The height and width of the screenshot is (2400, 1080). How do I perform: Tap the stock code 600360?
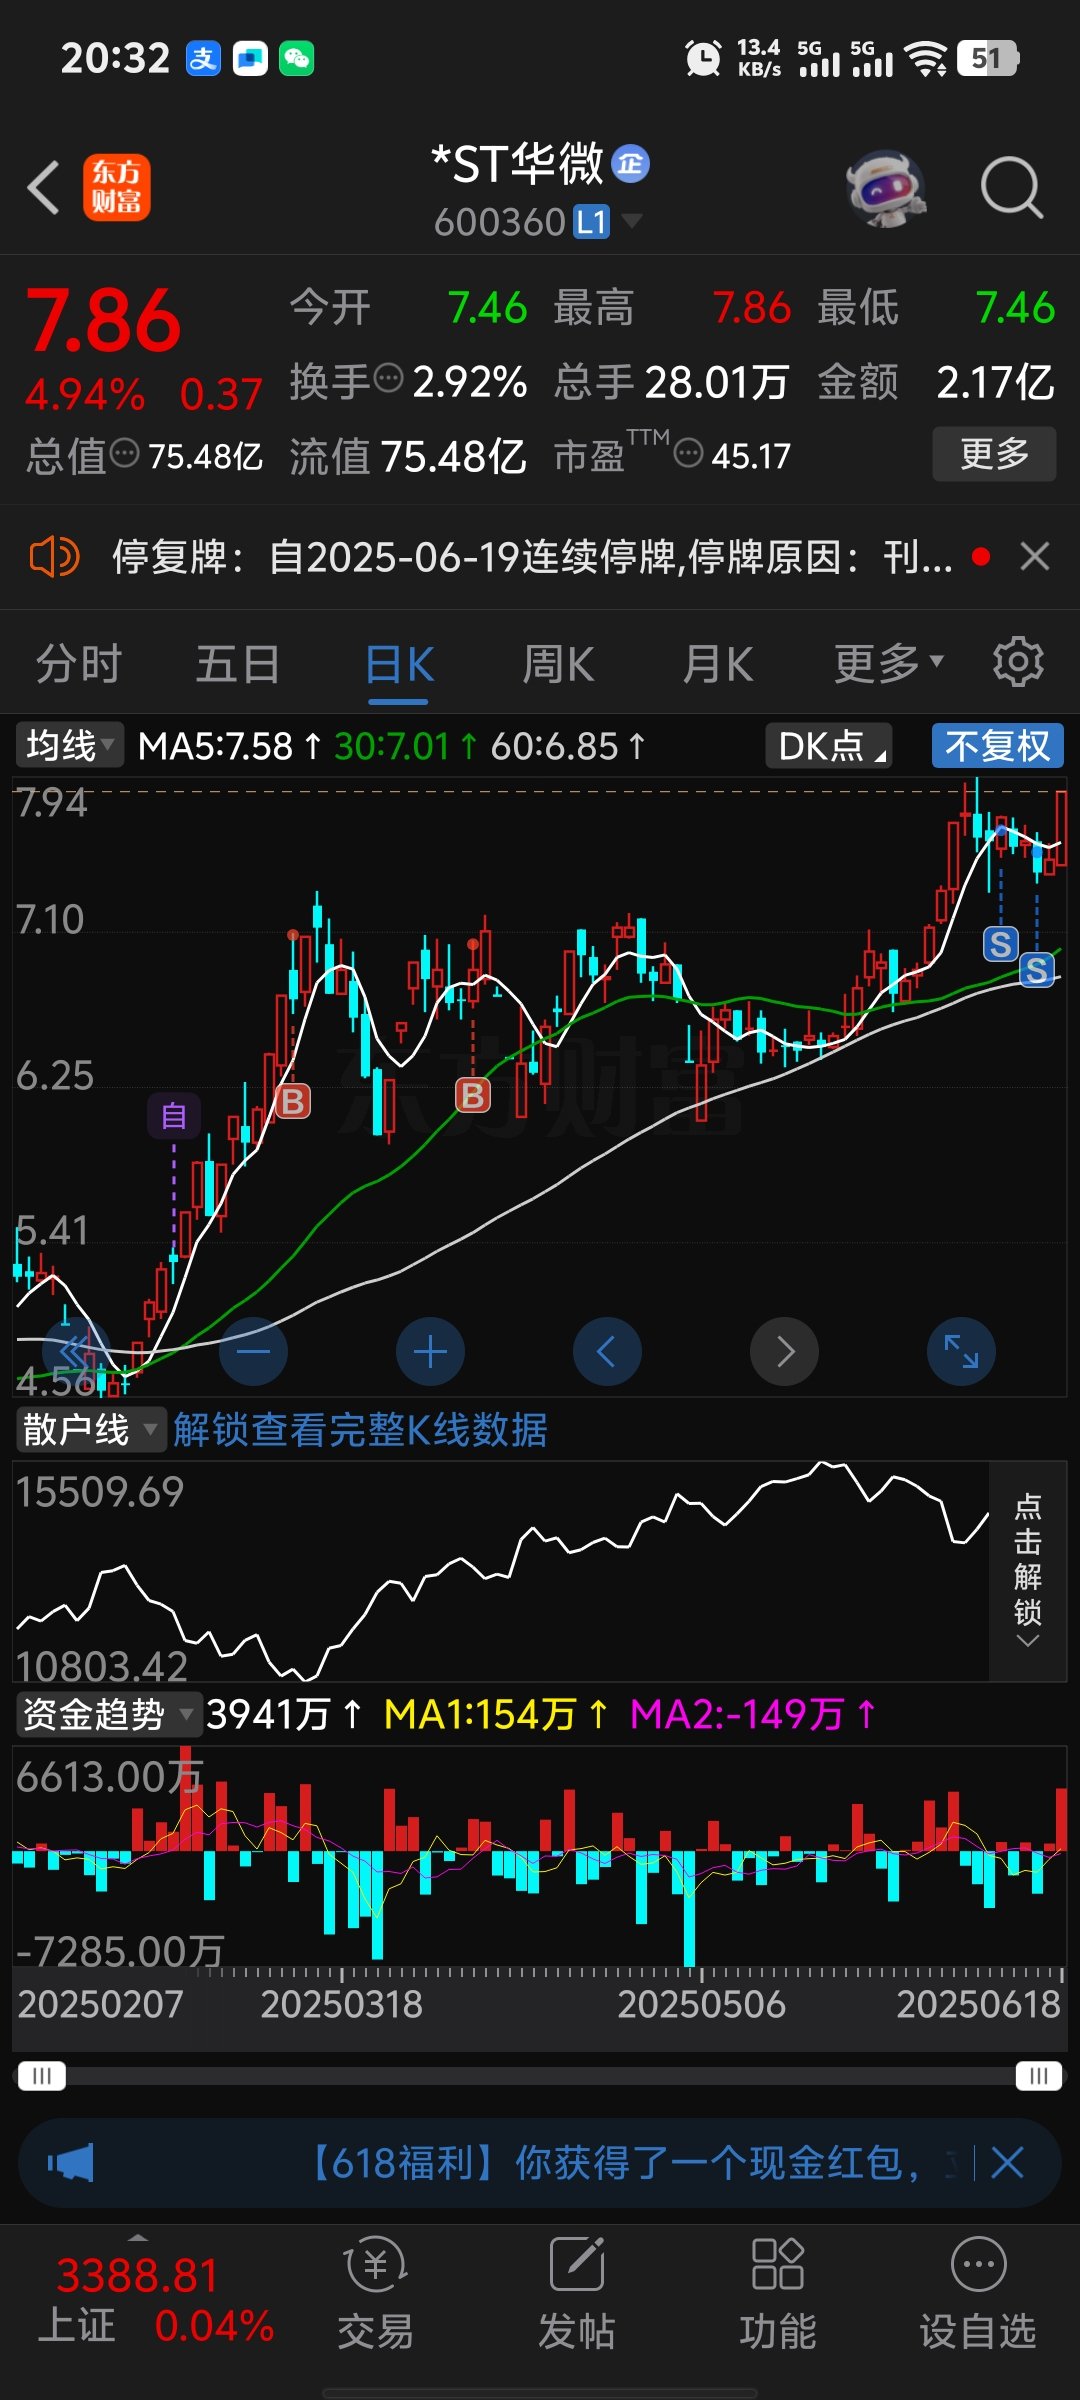click(500, 222)
